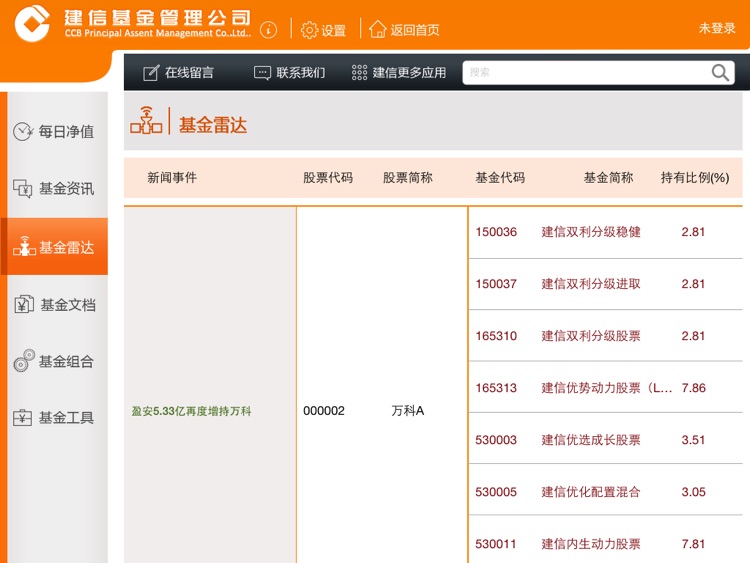Click the 新闻事件 column header
Viewport: 750px width, 563px height.
pyautogui.click(x=172, y=178)
